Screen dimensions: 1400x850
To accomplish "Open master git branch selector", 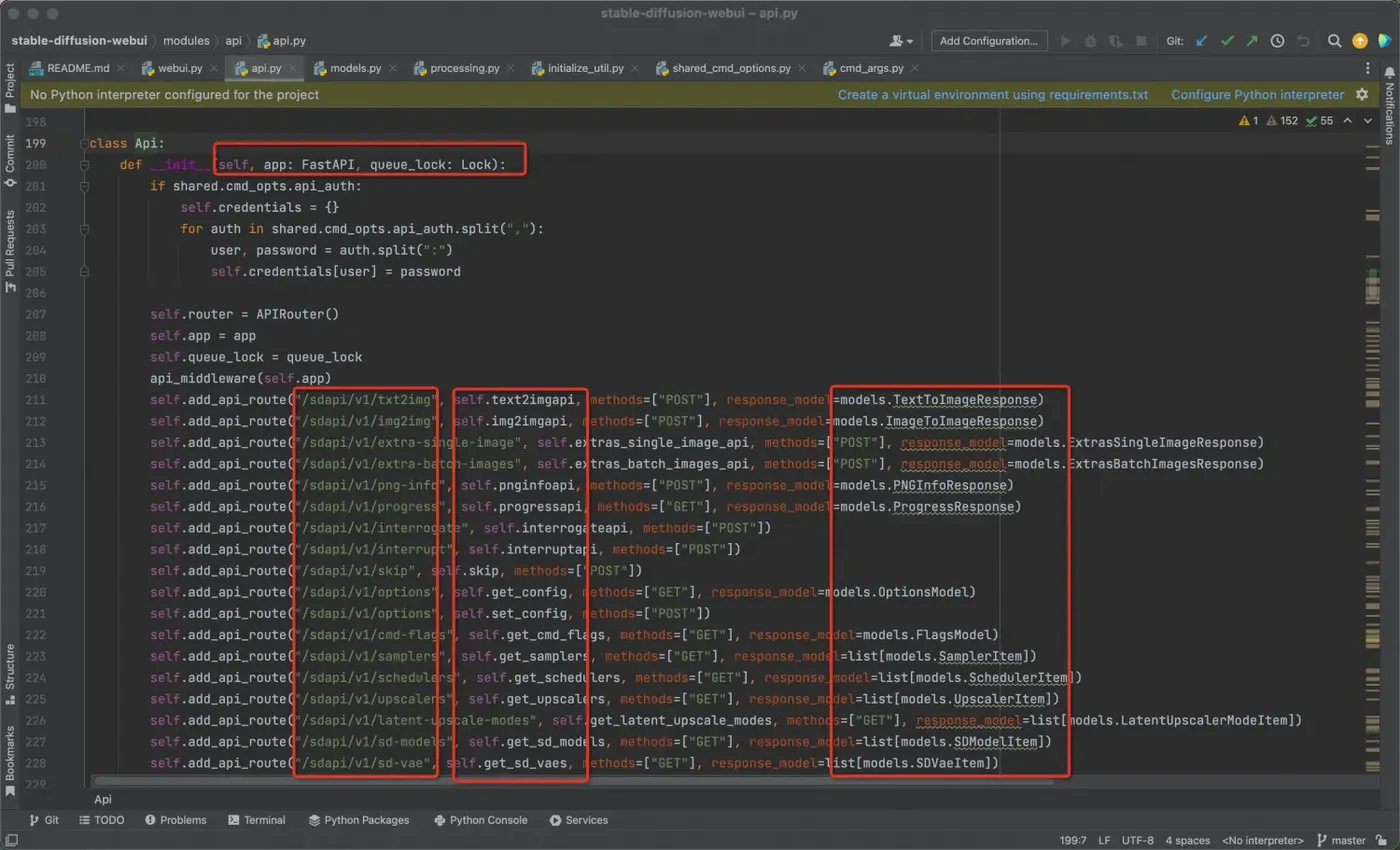I will coord(1341,840).
